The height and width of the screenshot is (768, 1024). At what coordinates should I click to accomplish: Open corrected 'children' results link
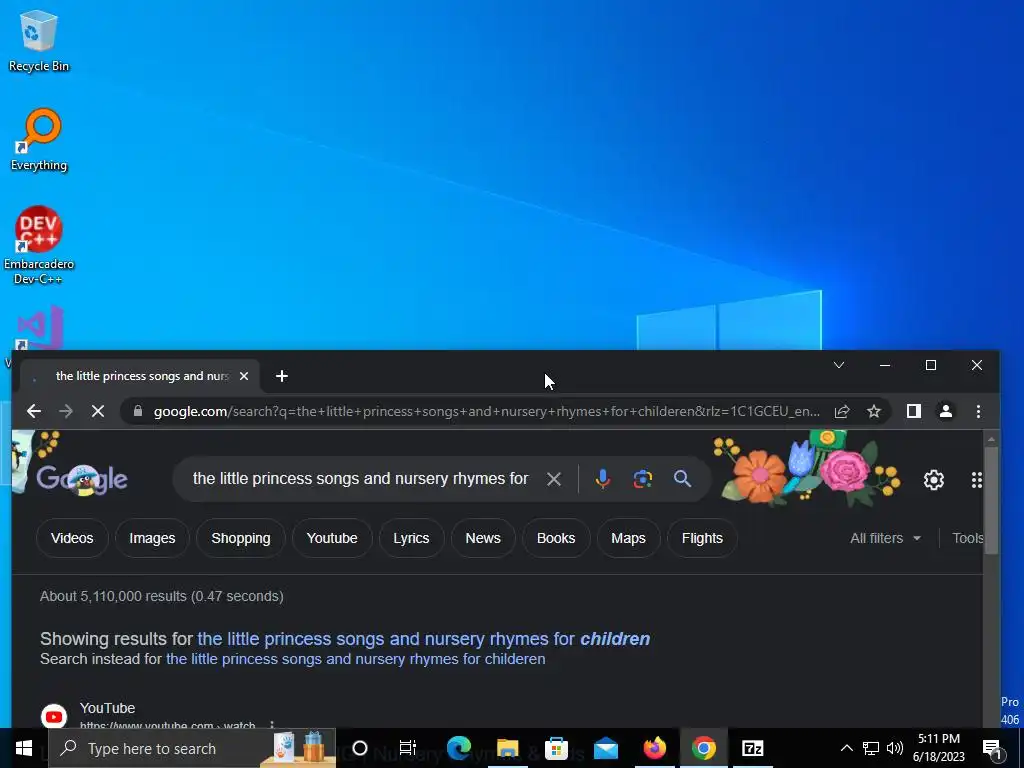coord(424,639)
